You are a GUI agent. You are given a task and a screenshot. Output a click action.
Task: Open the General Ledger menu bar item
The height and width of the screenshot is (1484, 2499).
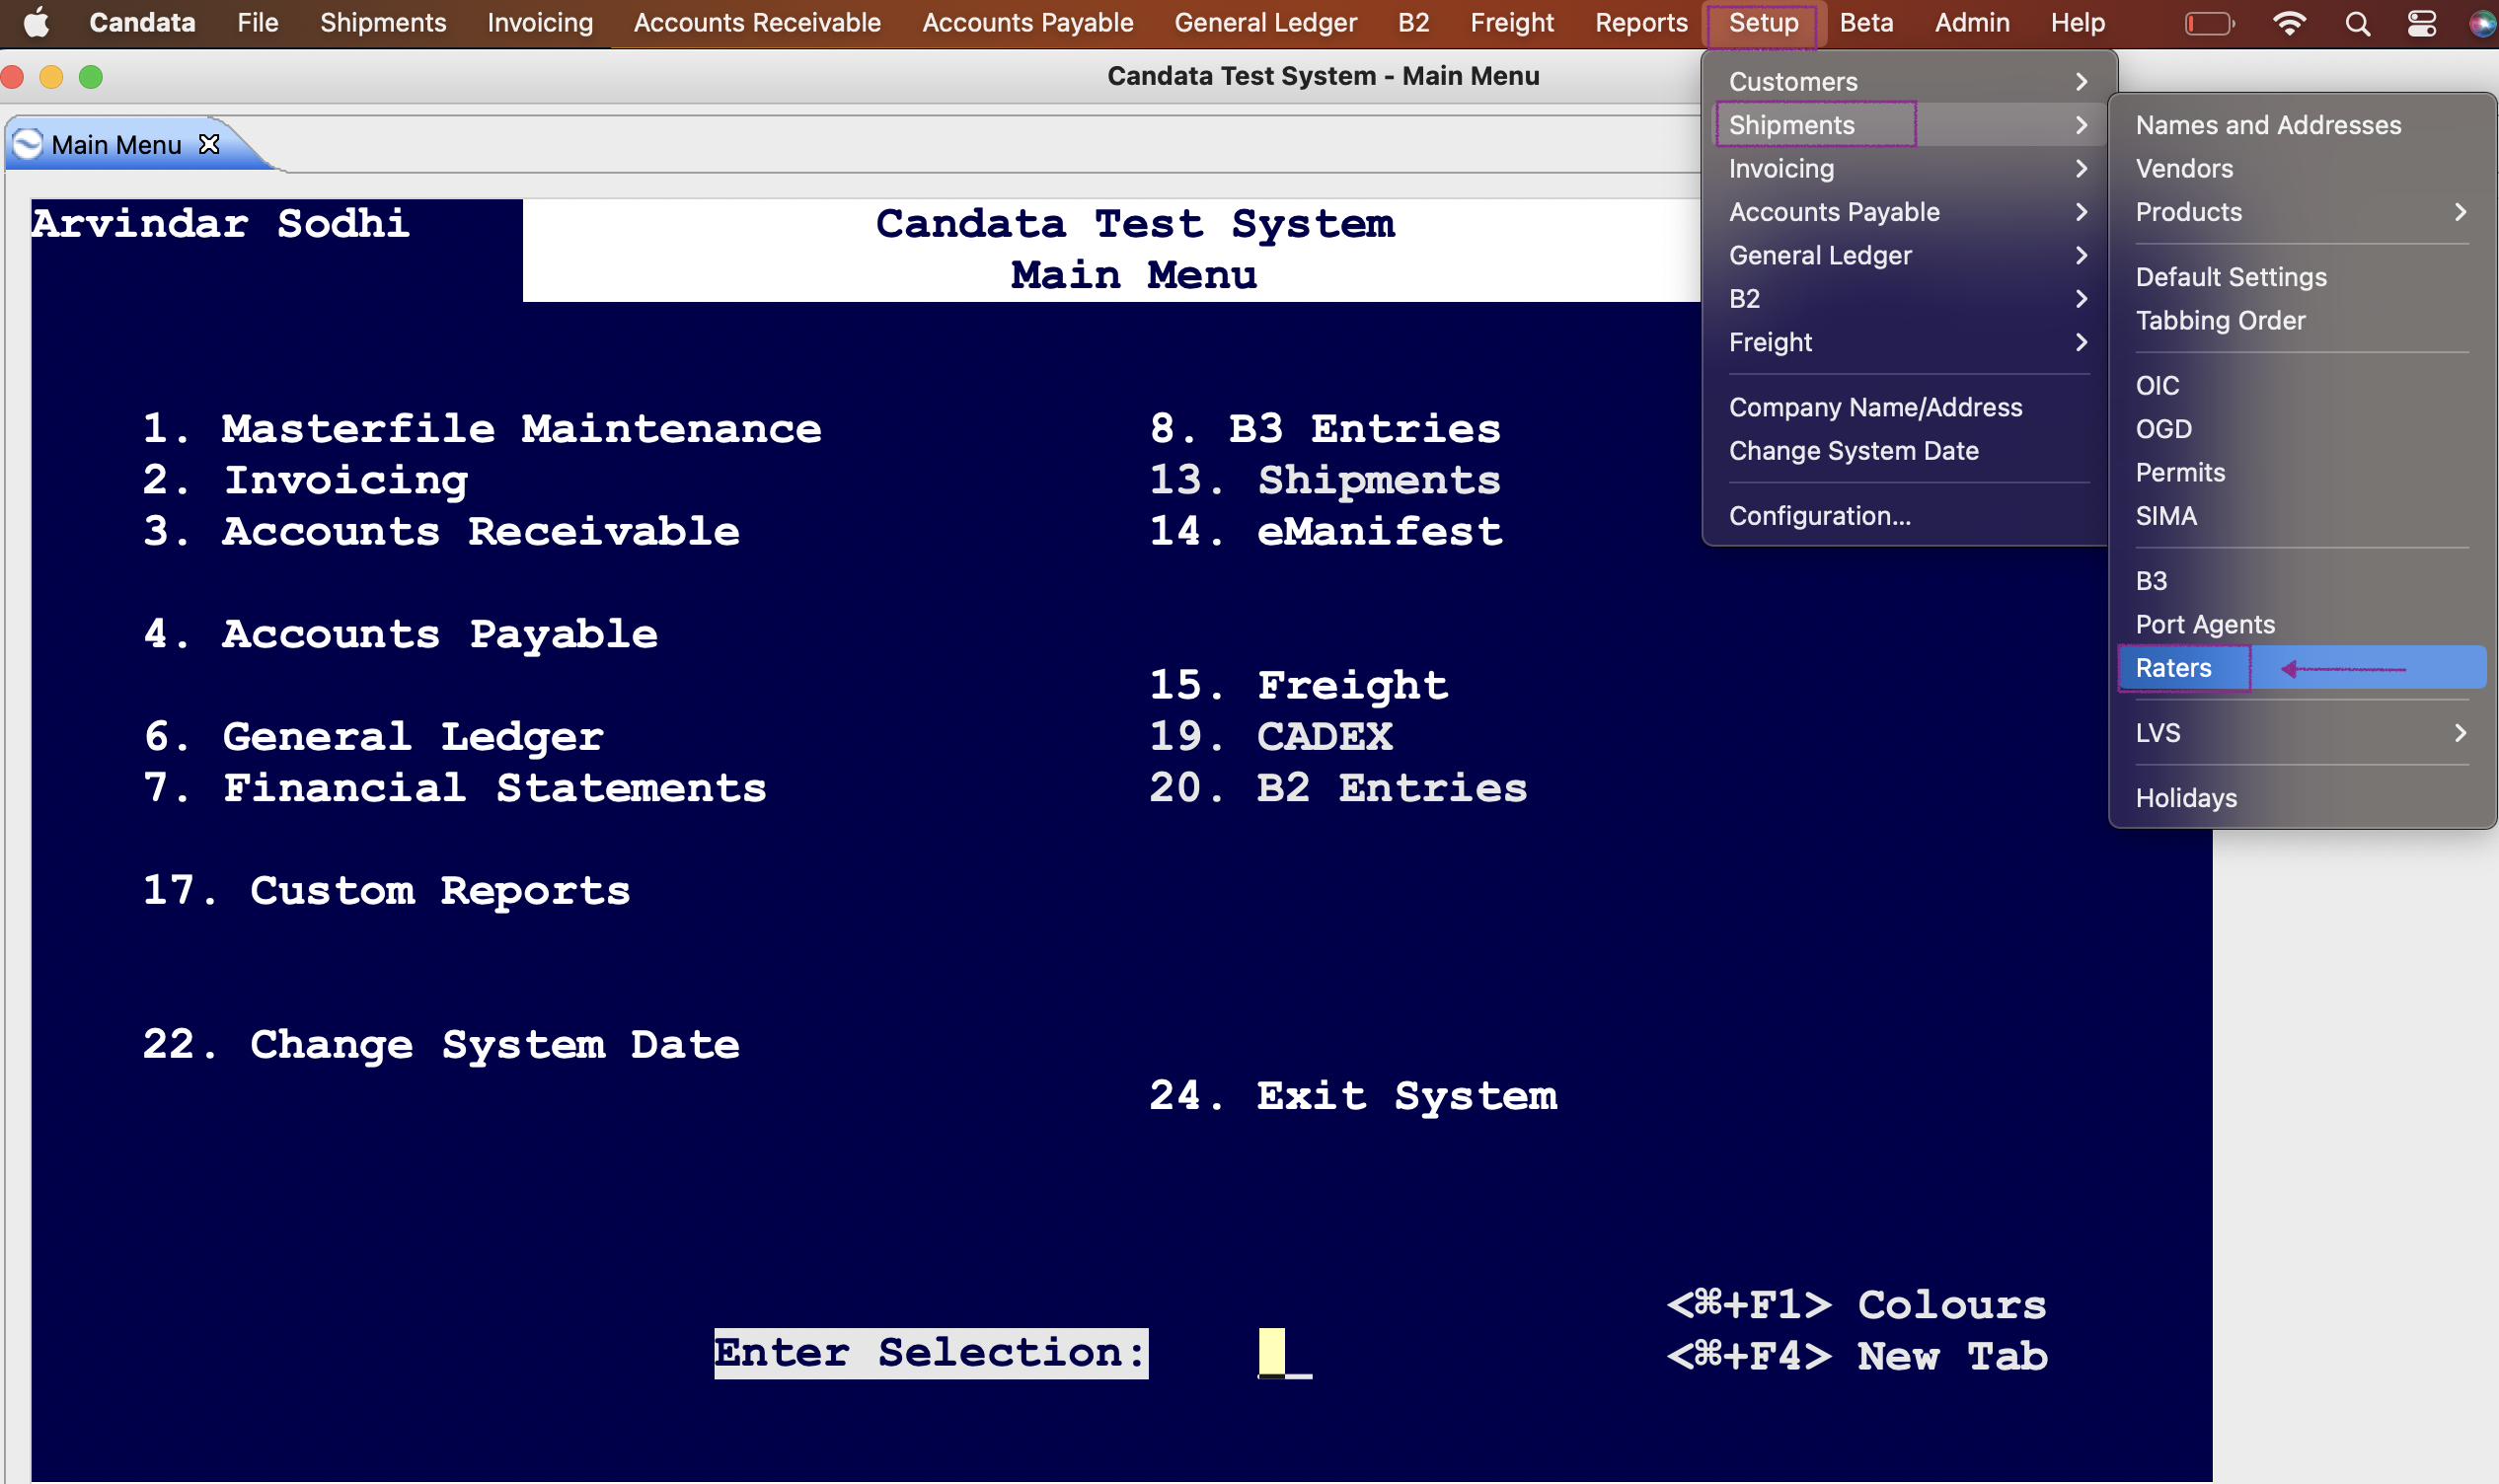click(x=1265, y=23)
